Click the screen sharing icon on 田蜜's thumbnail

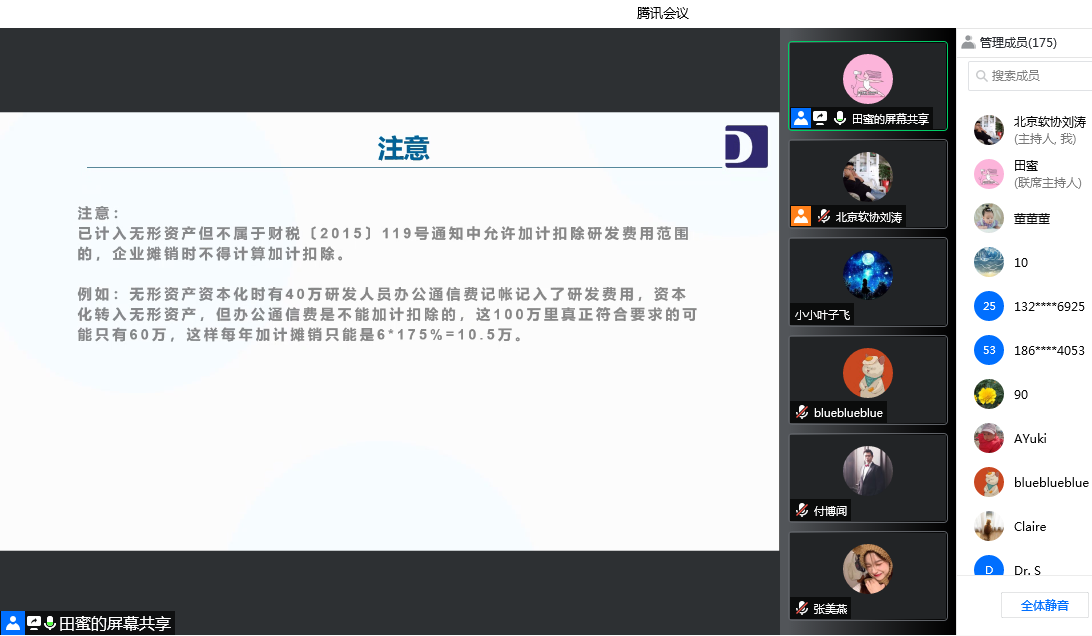click(x=820, y=117)
